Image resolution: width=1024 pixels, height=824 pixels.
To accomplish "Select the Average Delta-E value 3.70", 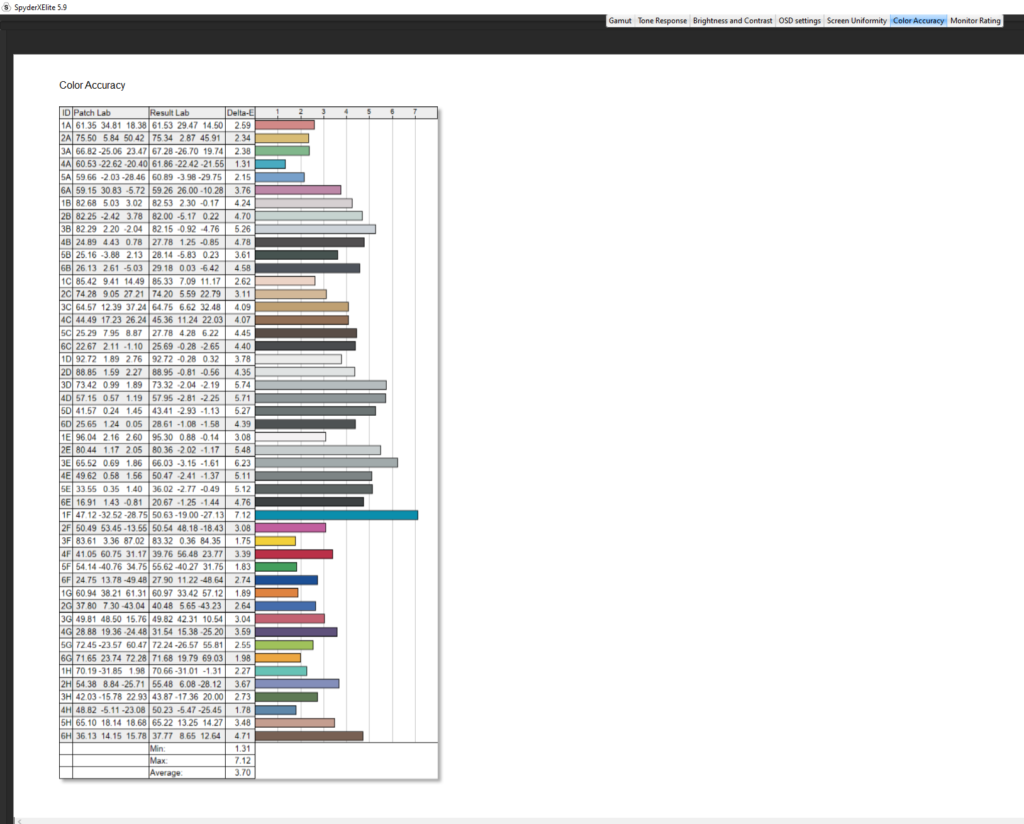I will [x=240, y=773].
